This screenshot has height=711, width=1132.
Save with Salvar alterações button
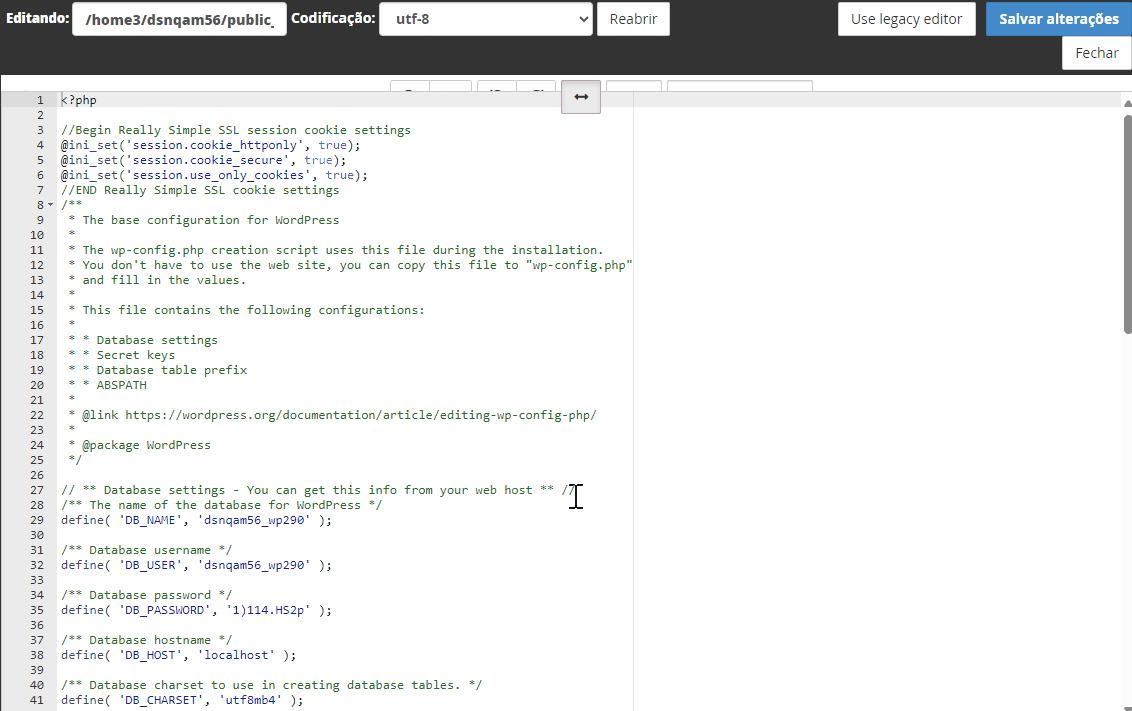[x=1058, y=19]
